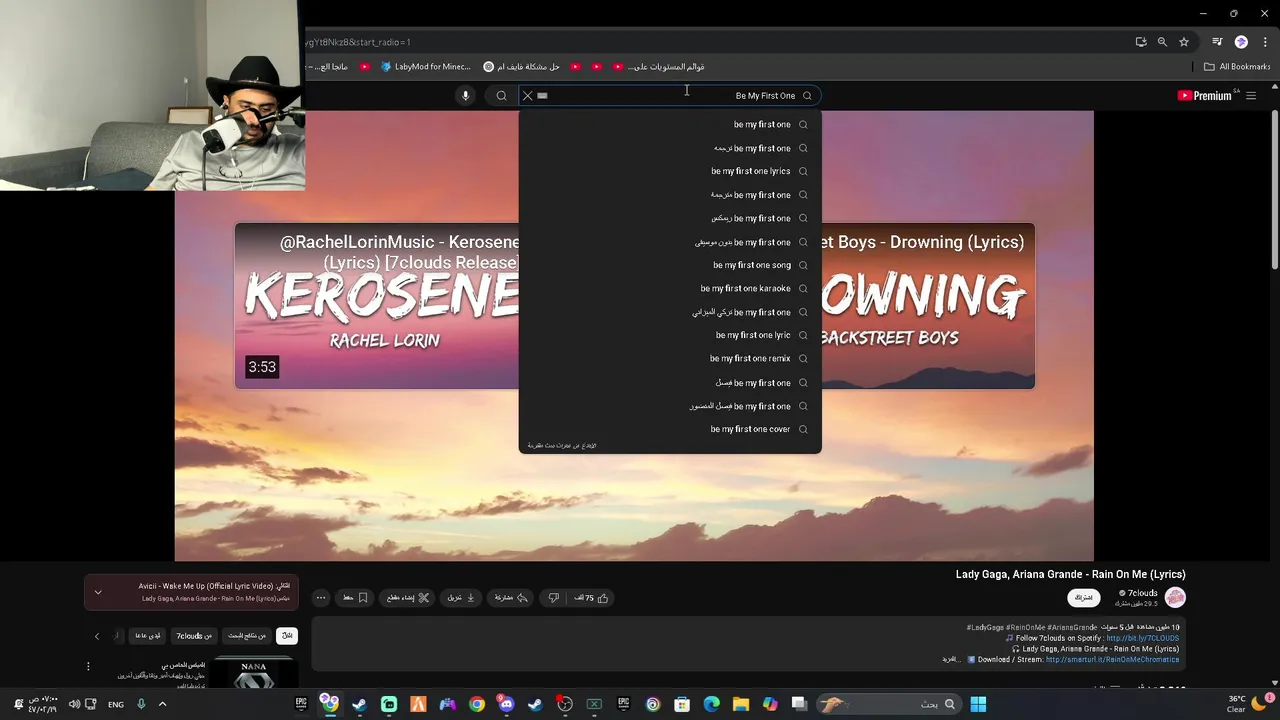Clear the search text with the X icon

click(x=528, y=96)
